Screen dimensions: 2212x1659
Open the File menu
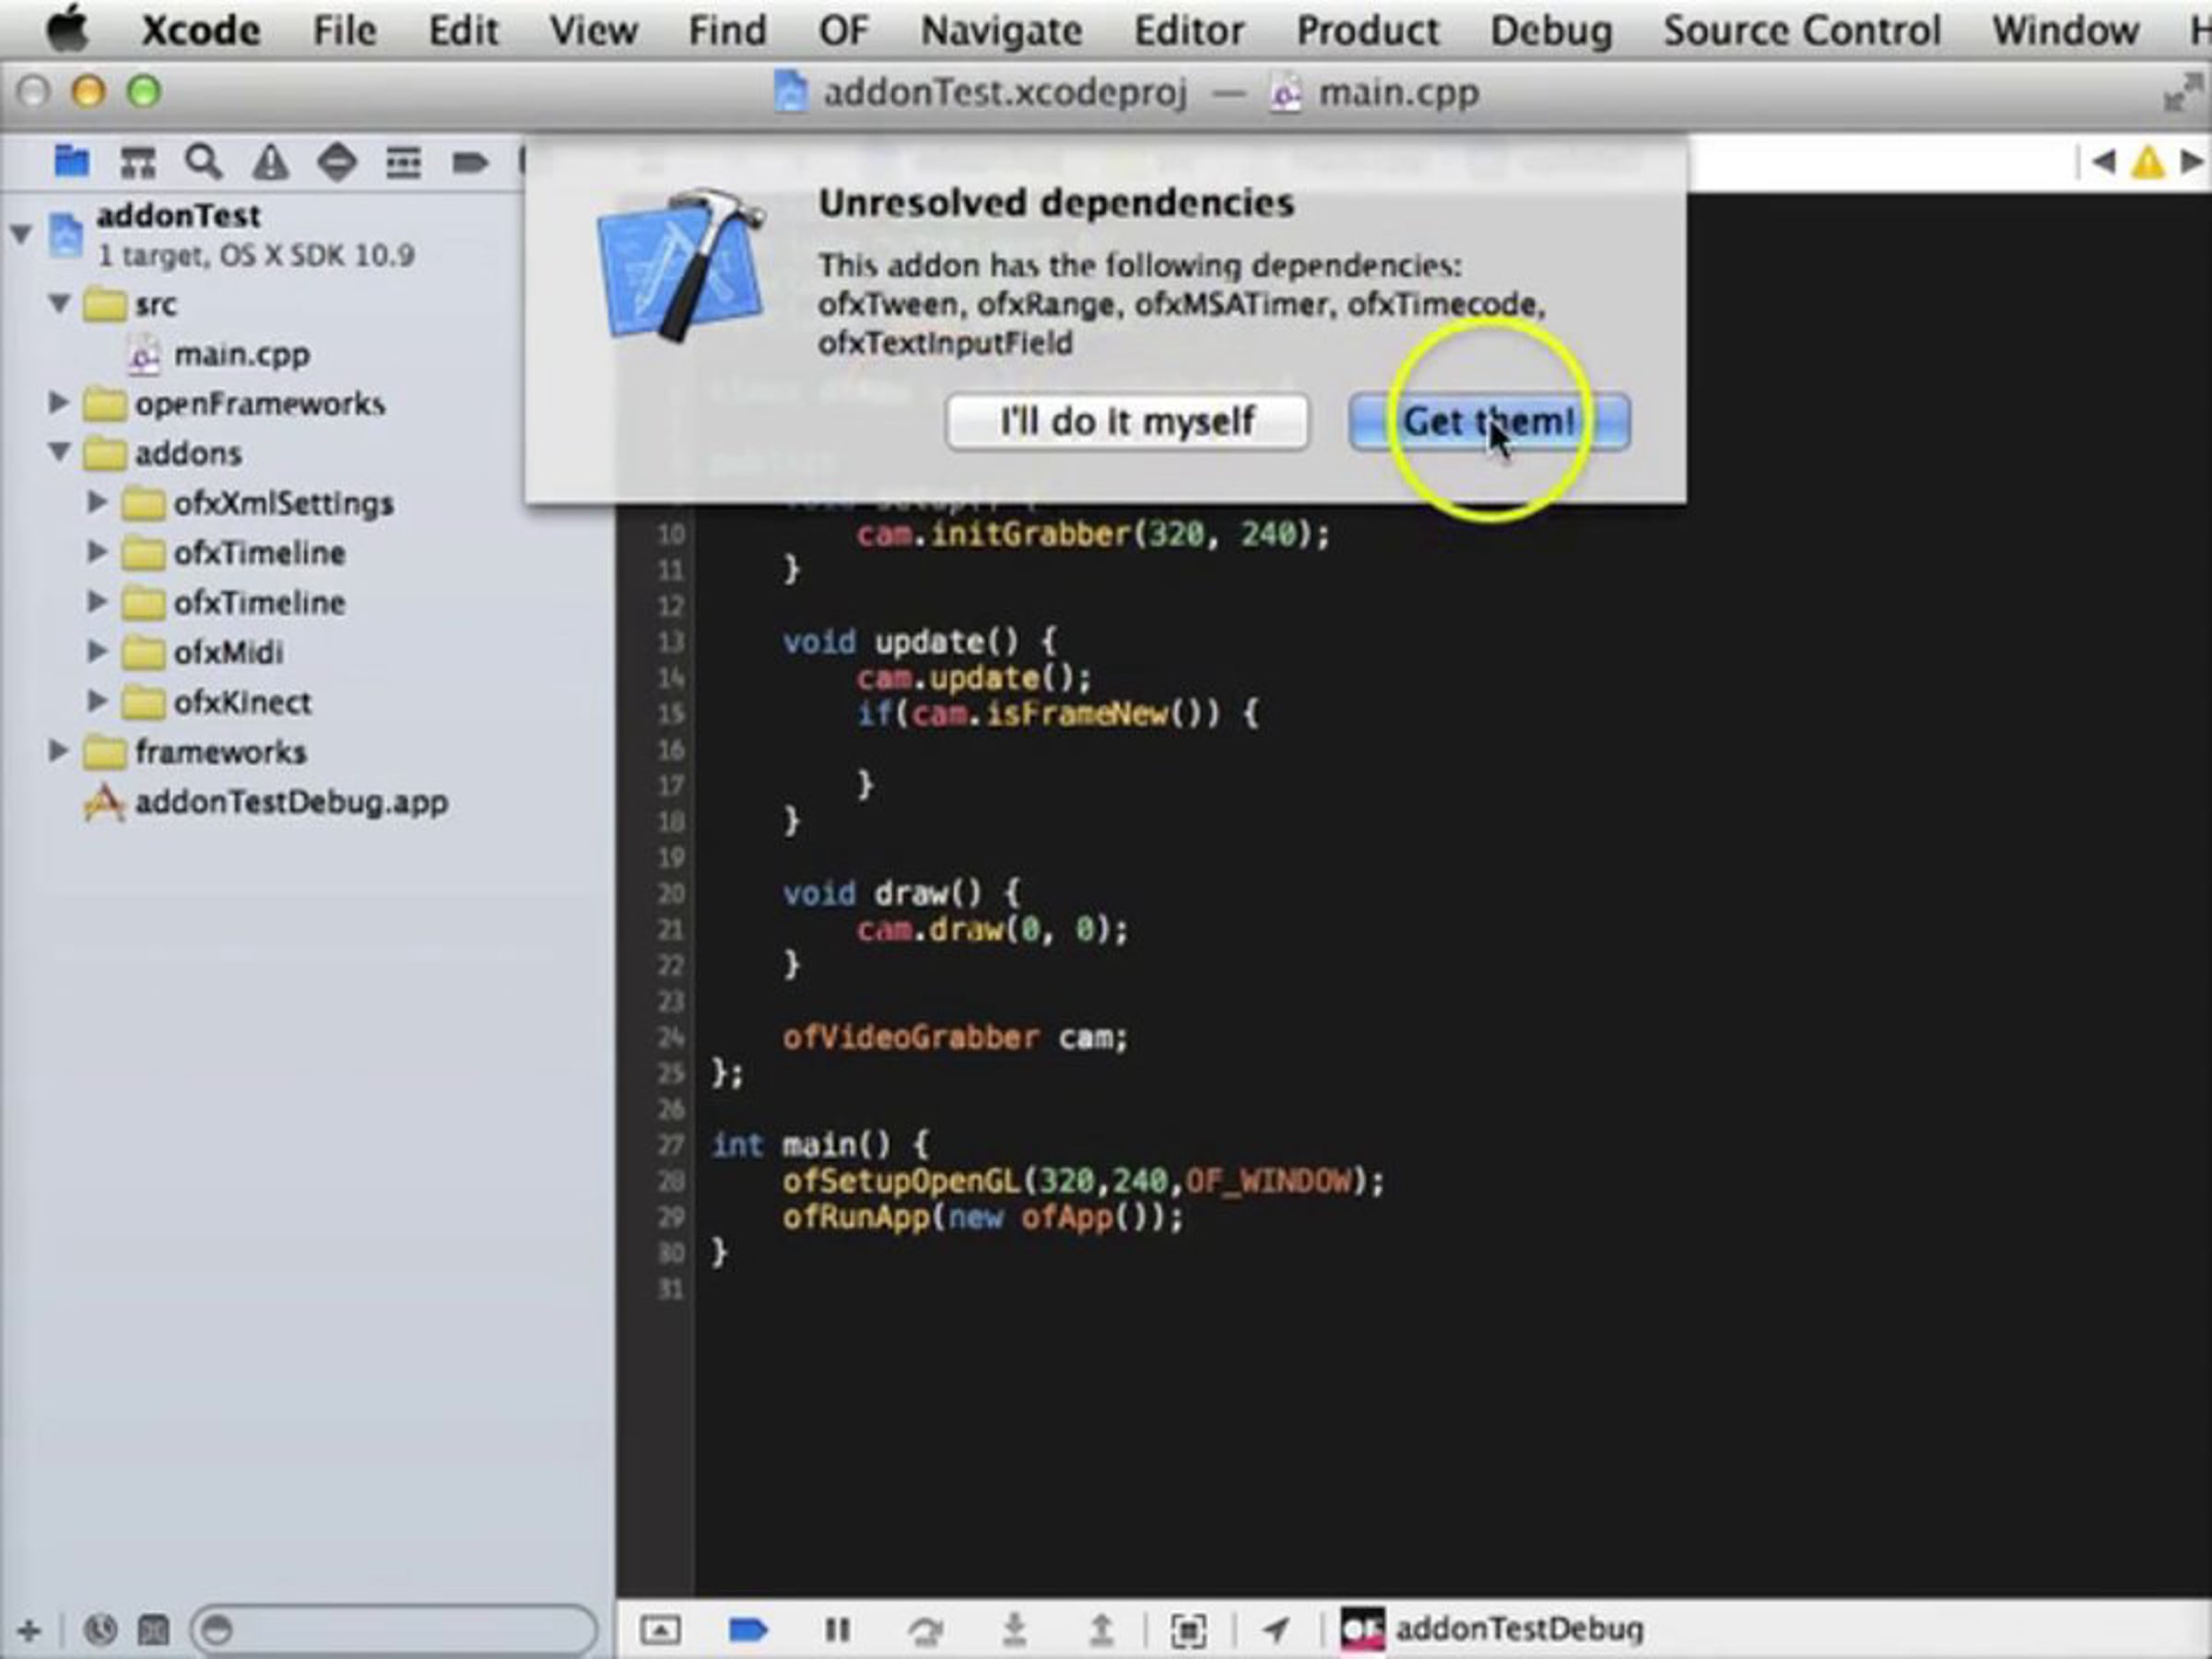pyautogui.click(x=344, y=31)
